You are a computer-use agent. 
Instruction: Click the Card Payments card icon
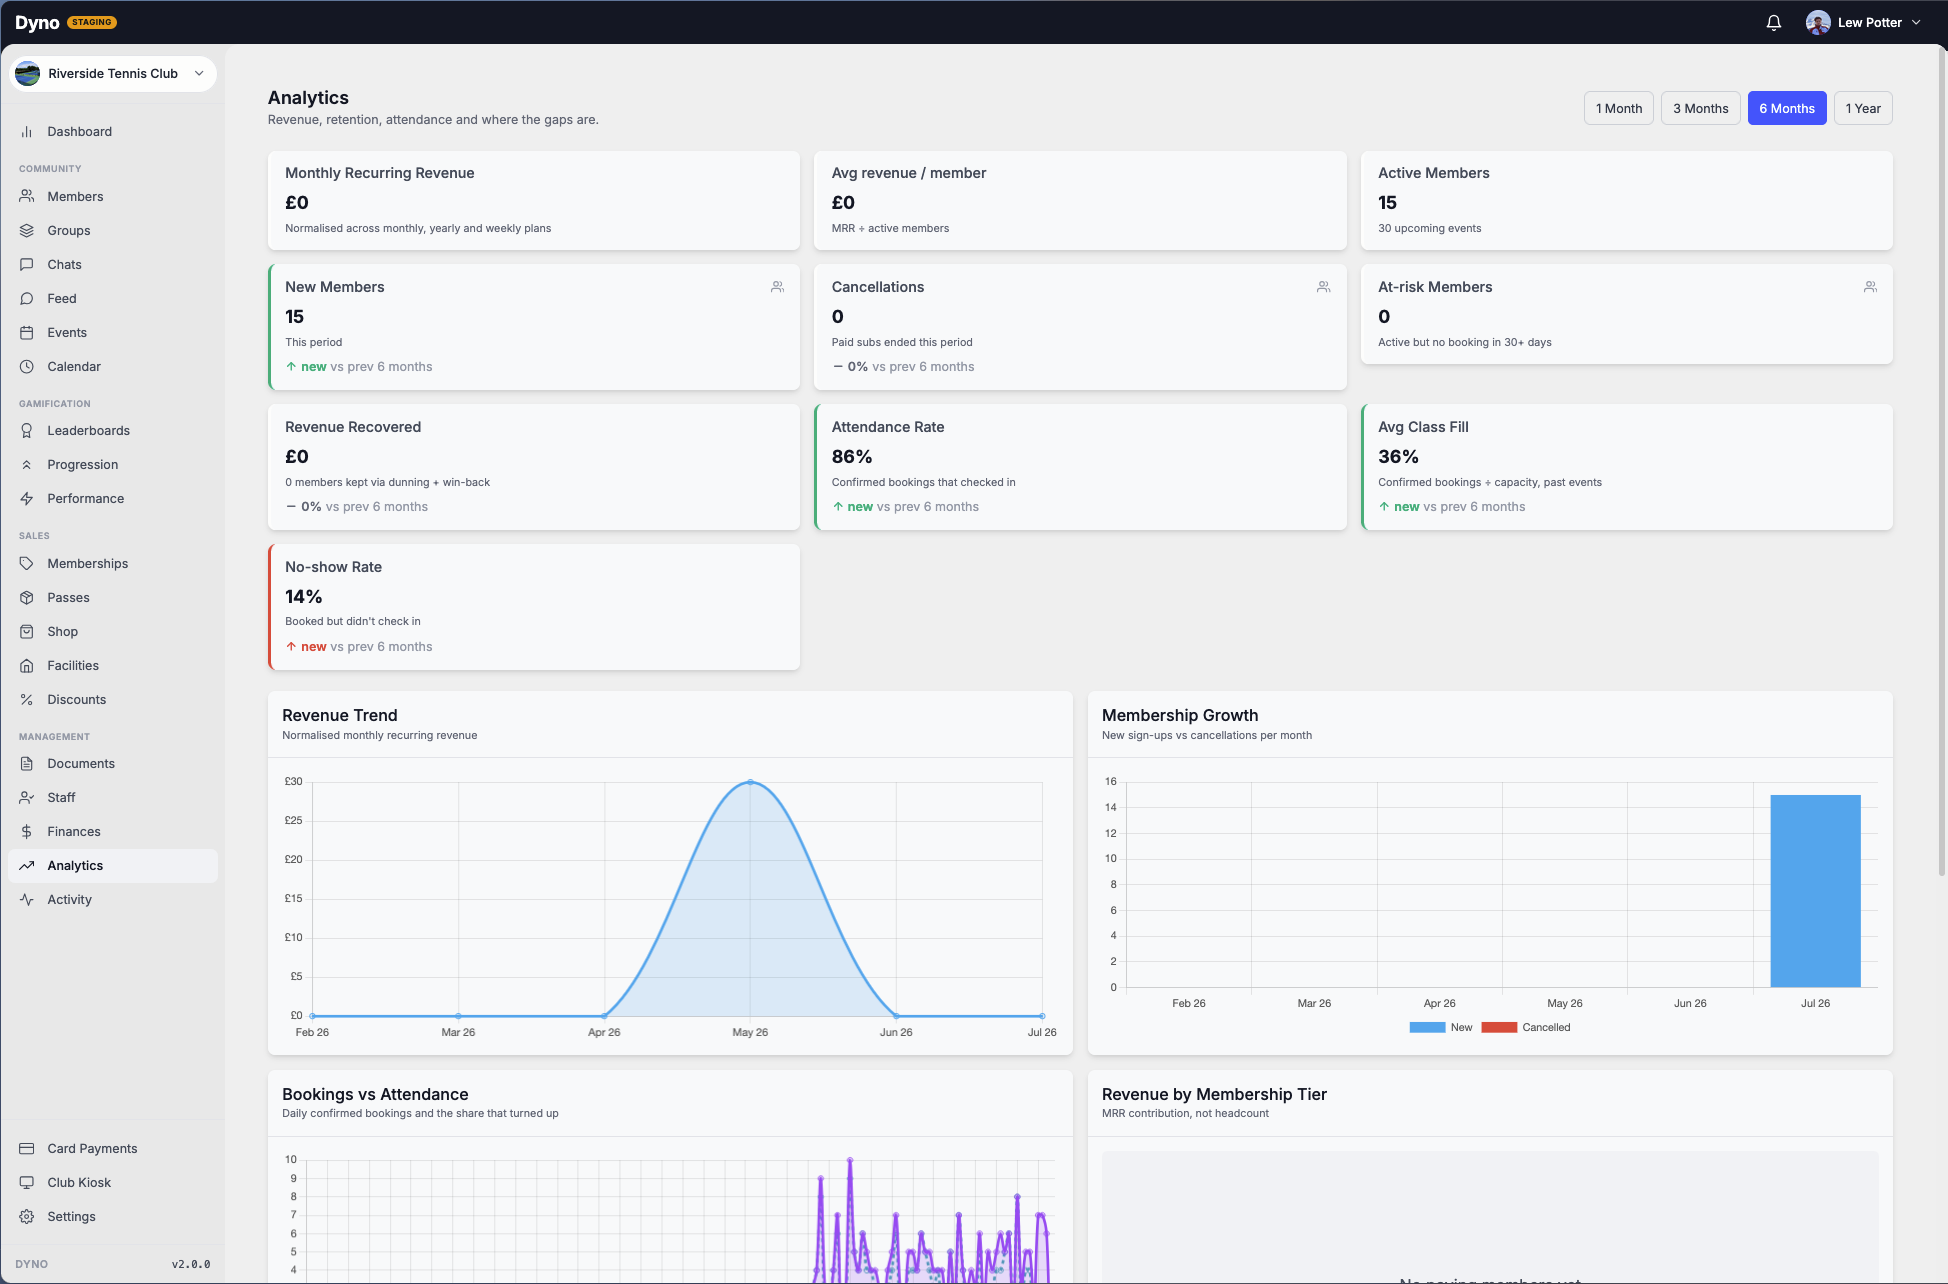pos(27,1149)
